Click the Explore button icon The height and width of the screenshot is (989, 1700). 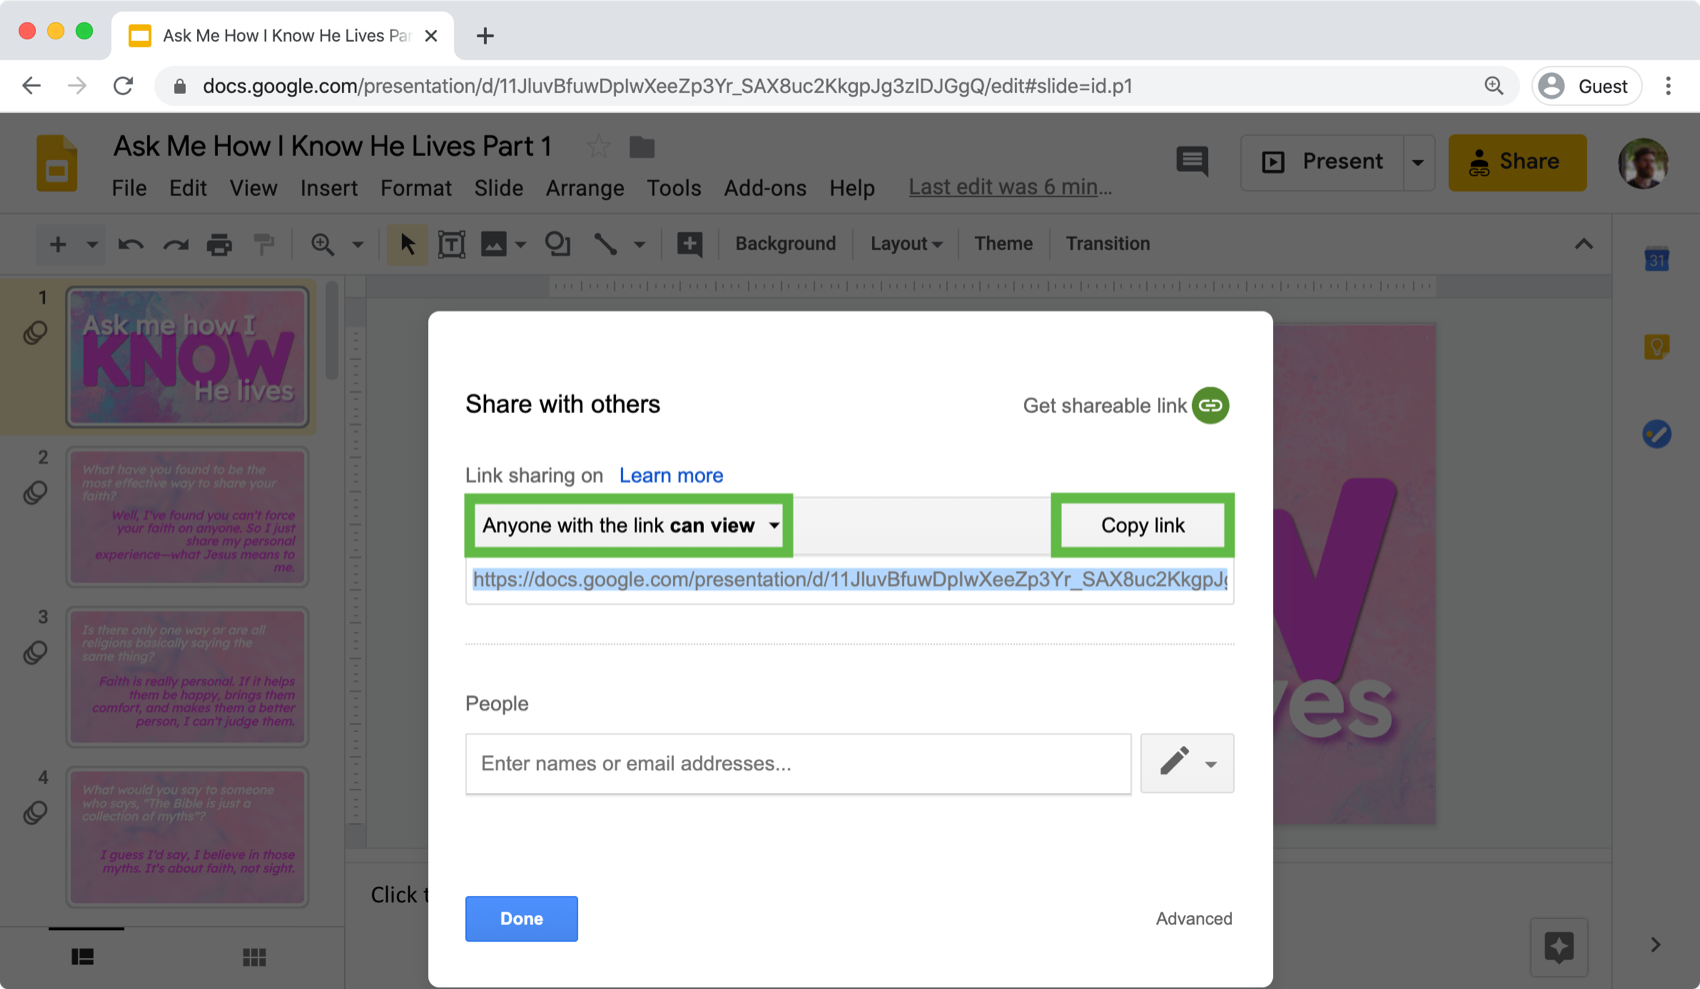click(1558, 946)
